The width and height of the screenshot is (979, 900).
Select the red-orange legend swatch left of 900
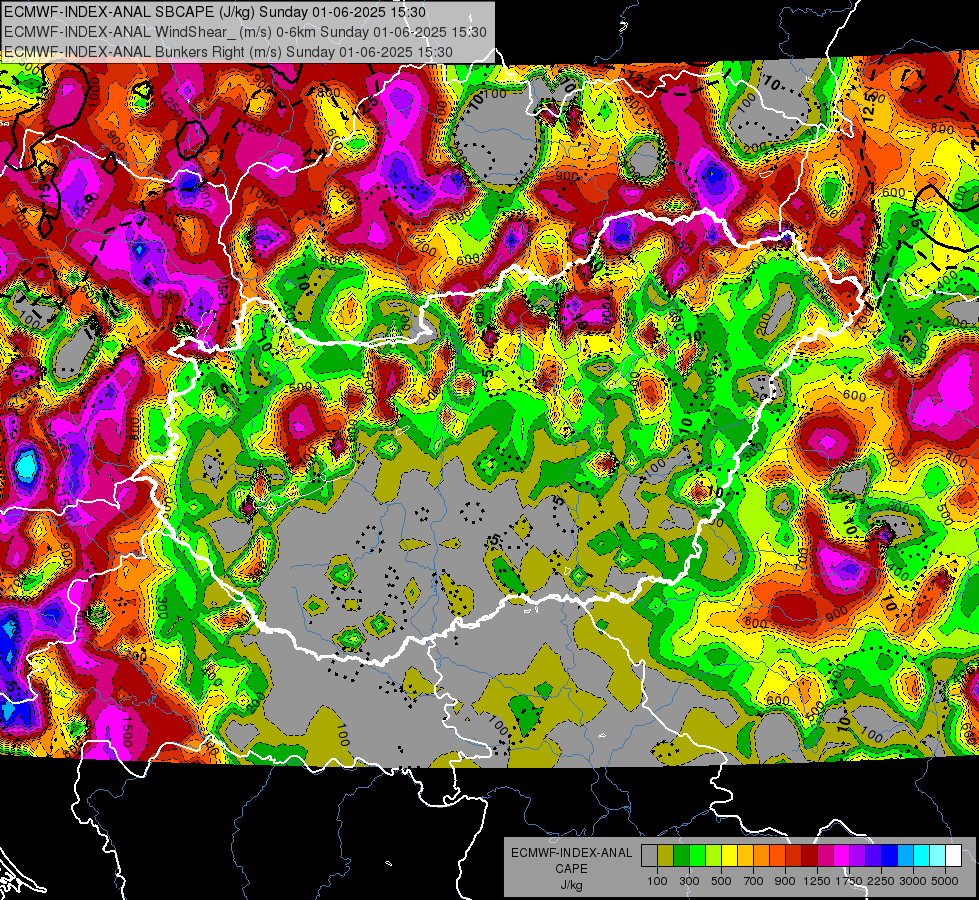point(777,856)
